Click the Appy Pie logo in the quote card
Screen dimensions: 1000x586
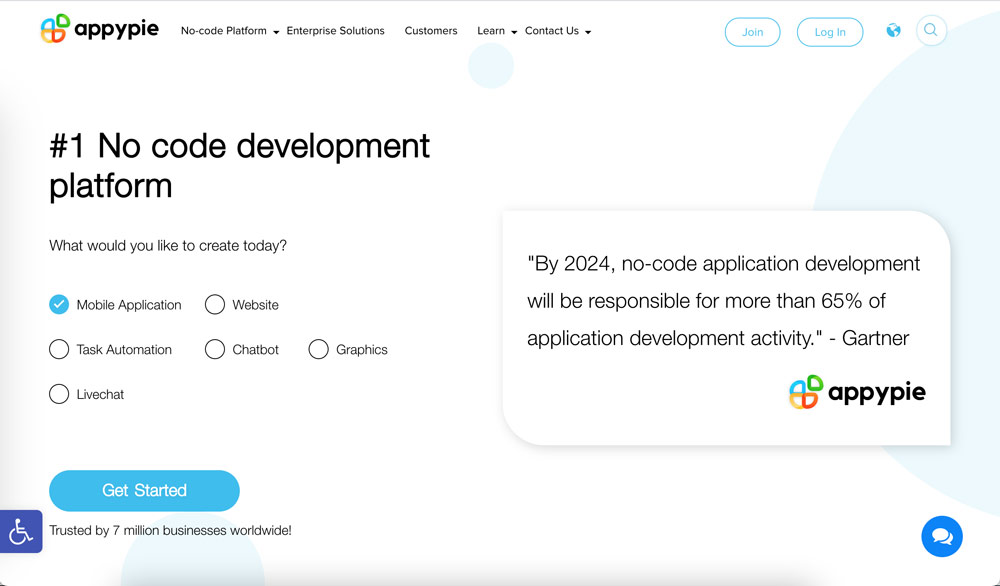pos(857,392)
